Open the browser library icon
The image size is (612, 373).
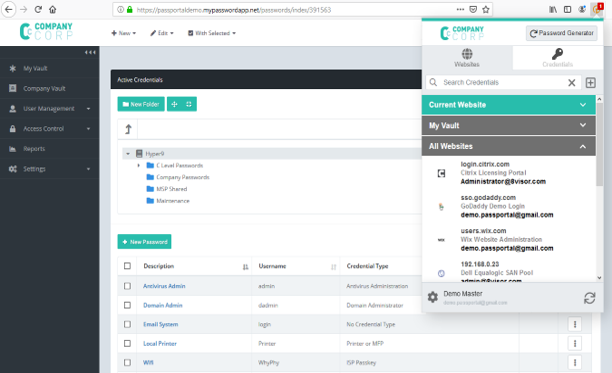553,9
